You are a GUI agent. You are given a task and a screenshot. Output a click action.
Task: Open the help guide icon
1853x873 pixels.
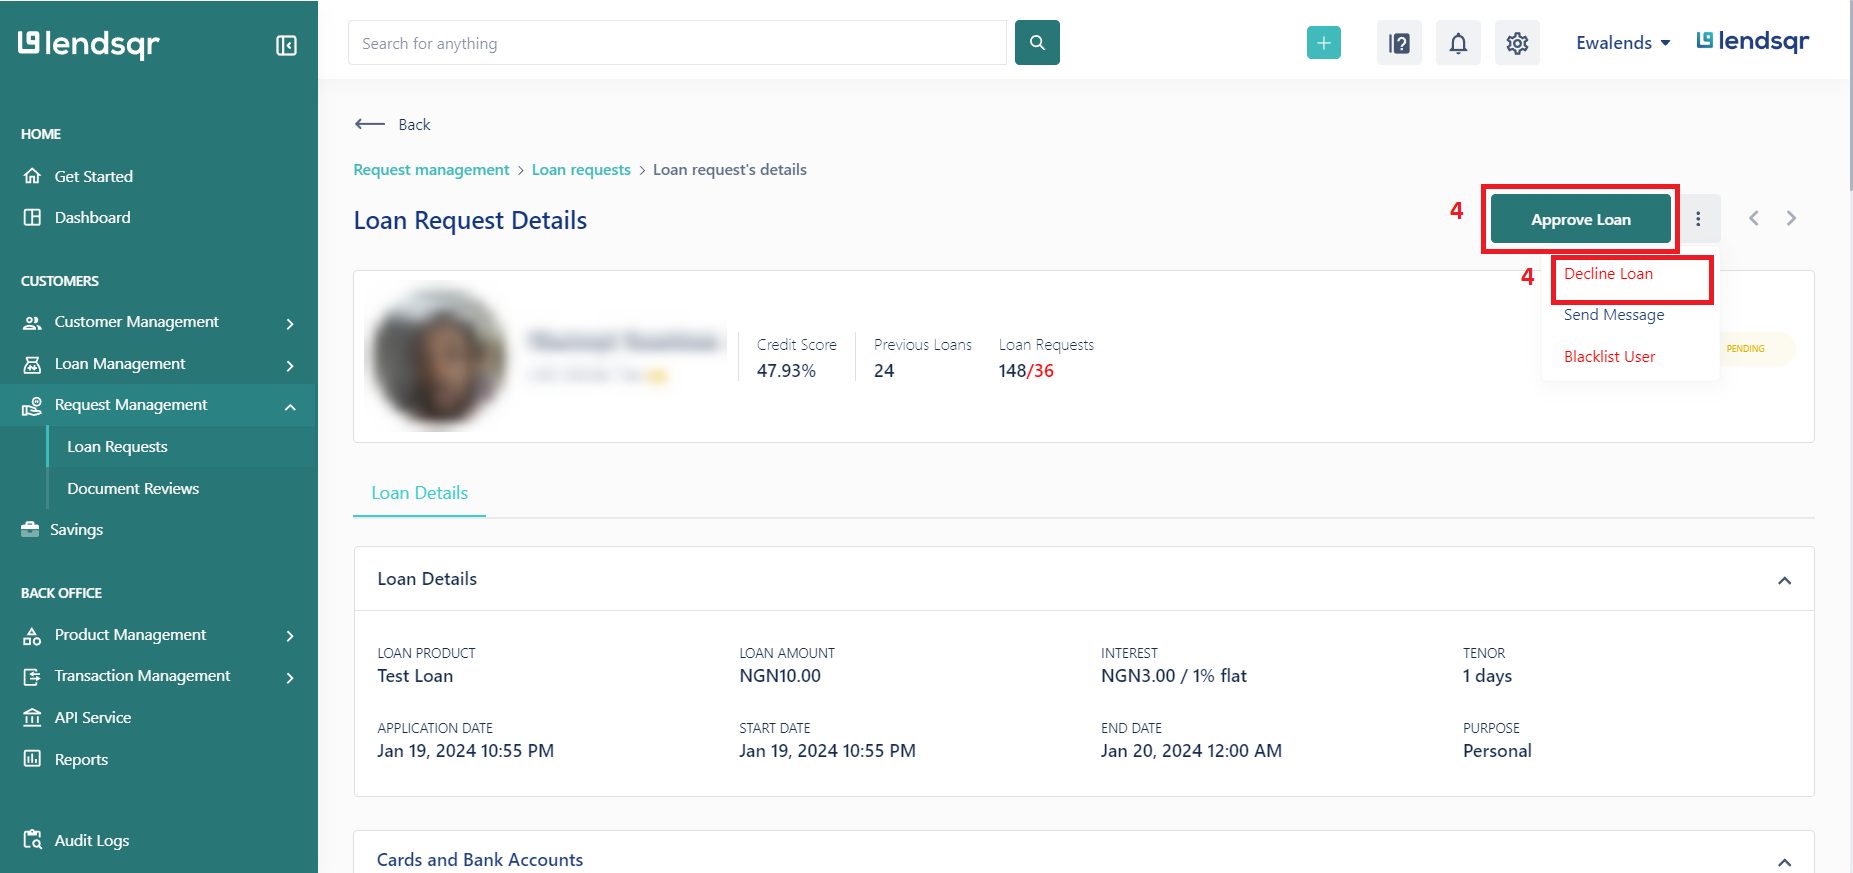[1399, 43]
